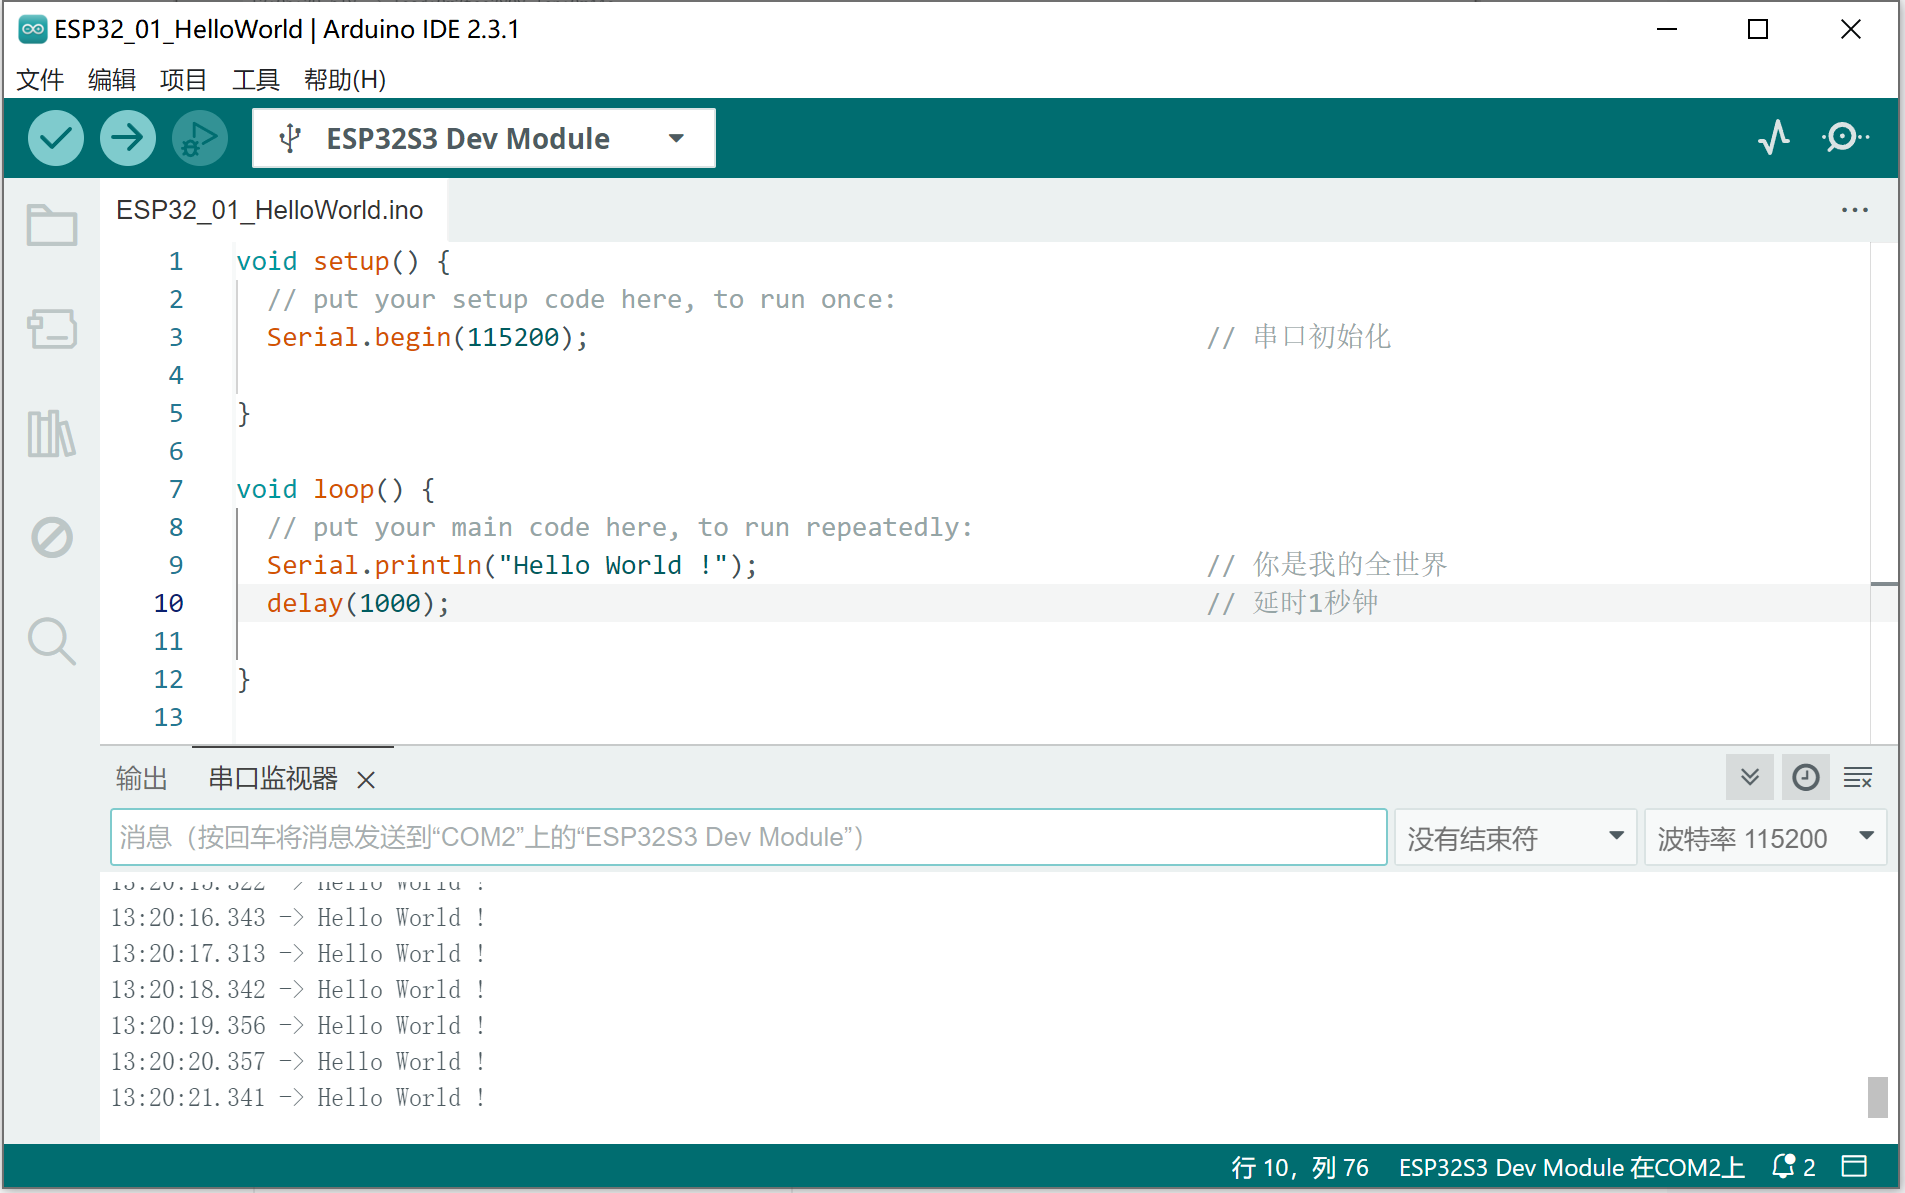Change the 波特率 115200 baud rate dropdown
The image size is (1905, 1193).
(x=1765, y=837)
